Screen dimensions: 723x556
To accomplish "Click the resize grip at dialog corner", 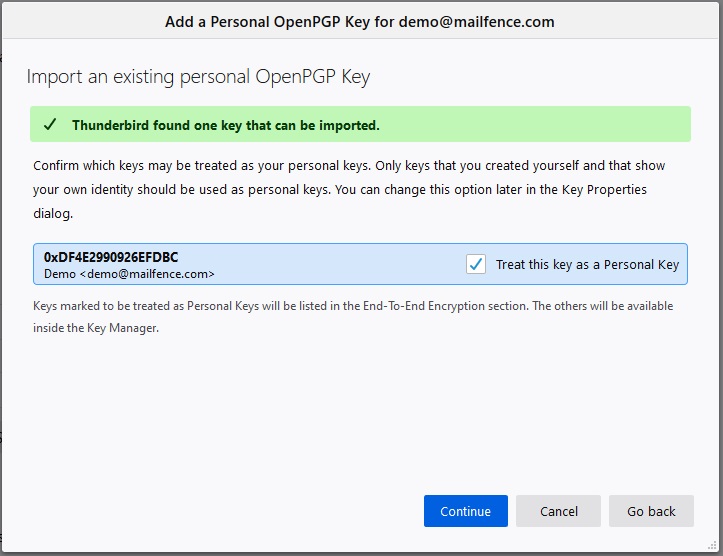I will coord(712,546).
